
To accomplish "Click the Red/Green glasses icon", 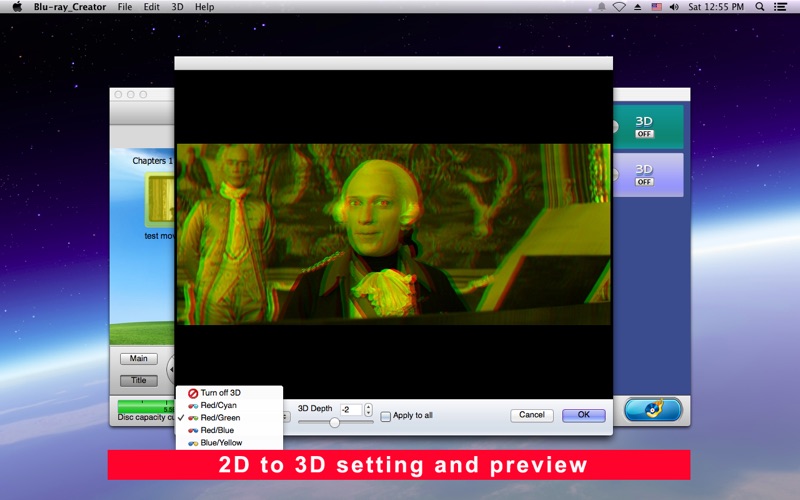I will tap(193, 418).
